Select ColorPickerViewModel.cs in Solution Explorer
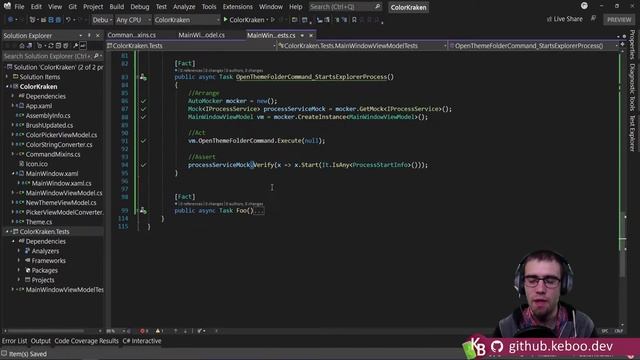640x360 pixels. point(61,135)
